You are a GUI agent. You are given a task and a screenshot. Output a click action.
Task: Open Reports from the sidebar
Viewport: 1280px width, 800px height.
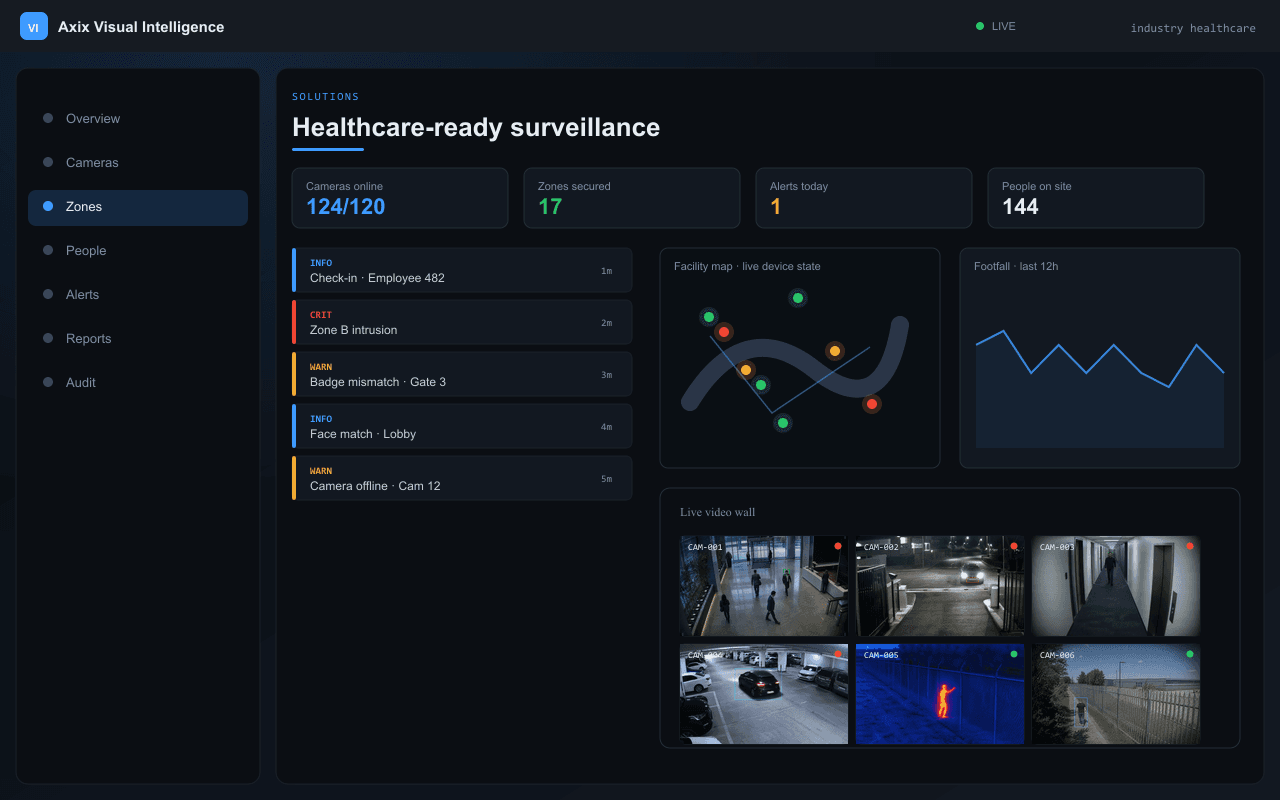tap(138, 338)
